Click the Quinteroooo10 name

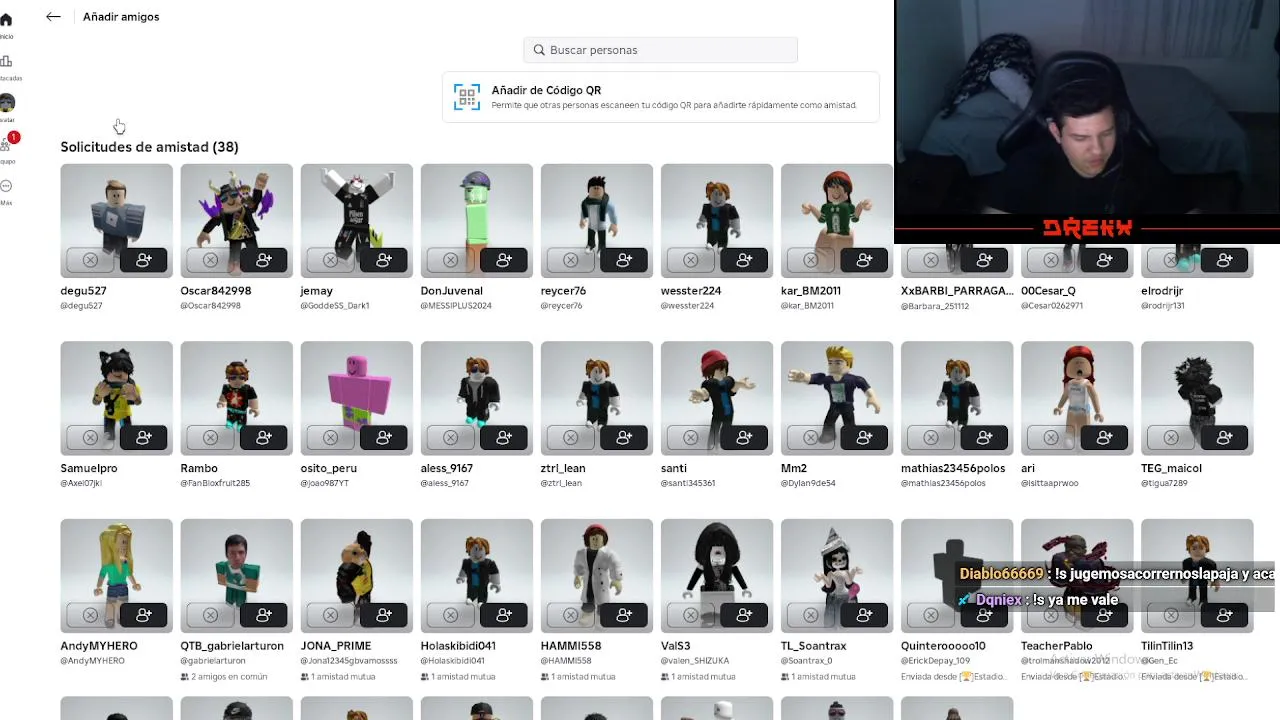[x=943, y=646]
